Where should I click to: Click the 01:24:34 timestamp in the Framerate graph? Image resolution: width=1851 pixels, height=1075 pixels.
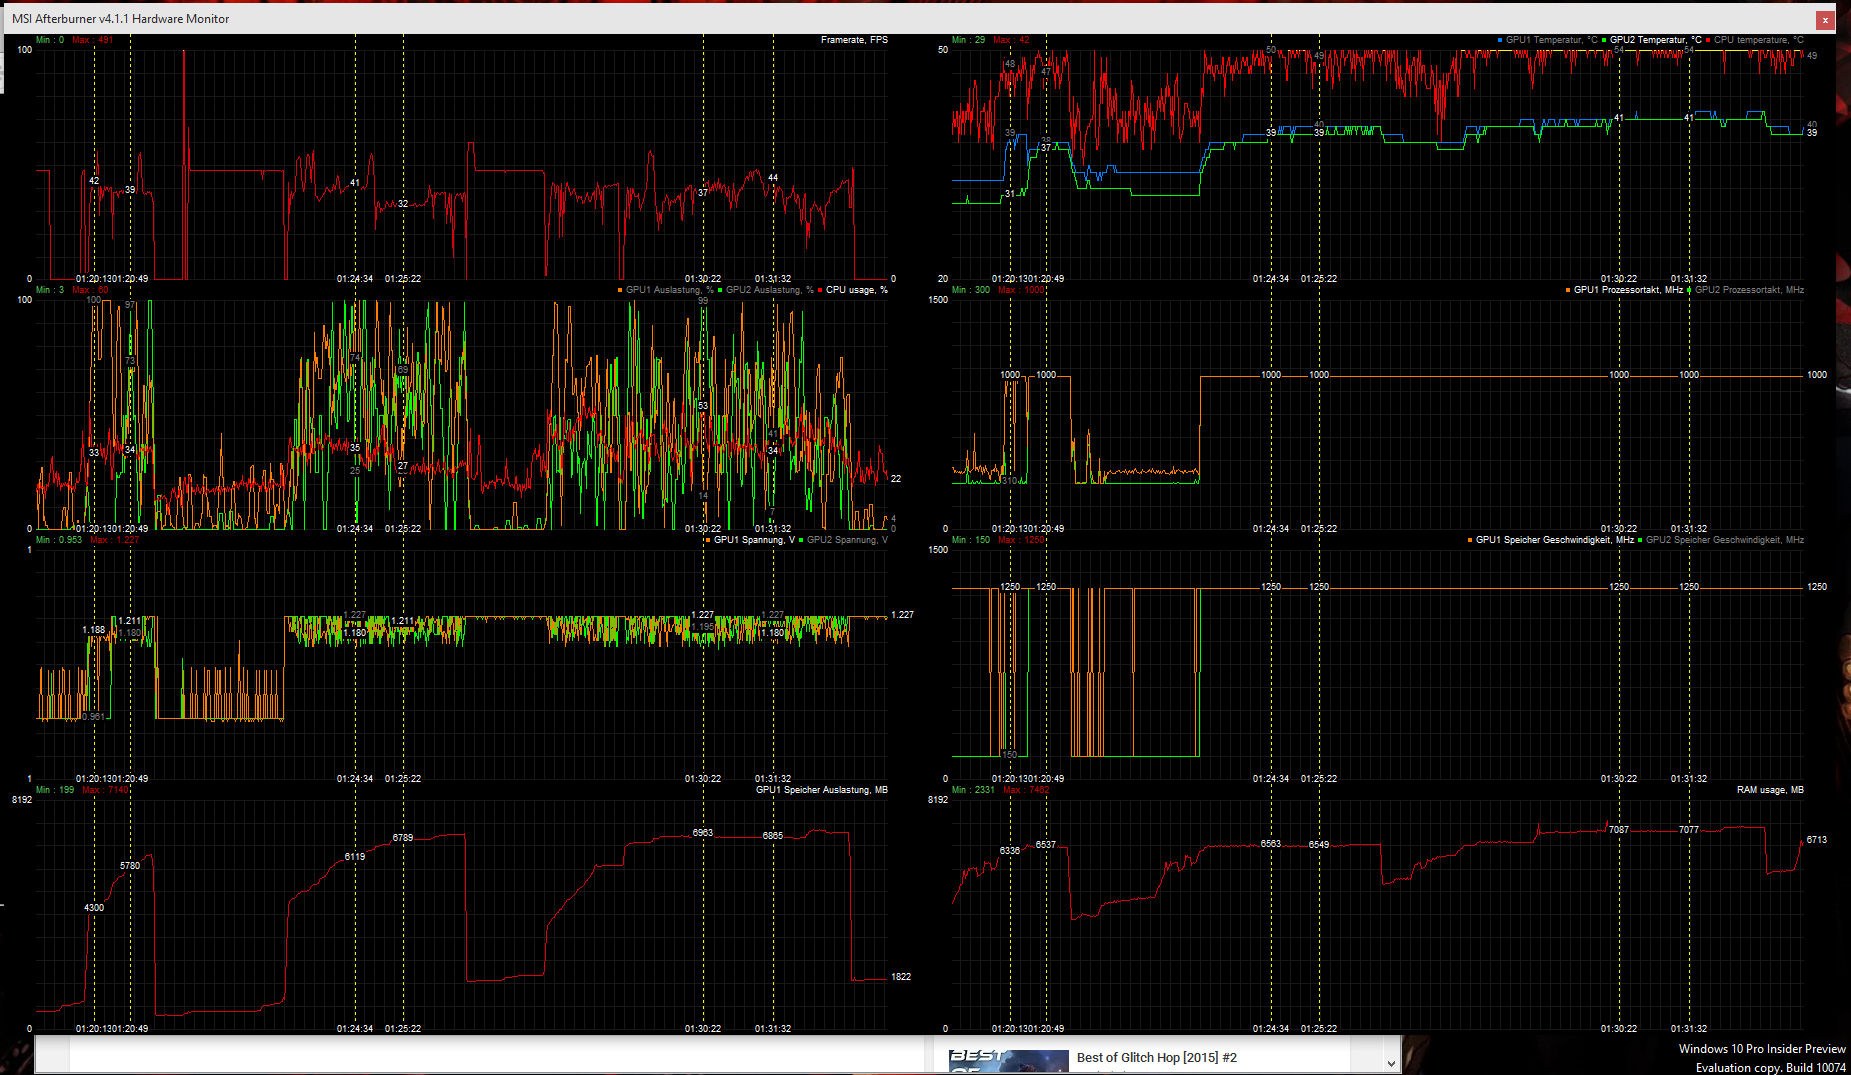(x=355, y=279)
